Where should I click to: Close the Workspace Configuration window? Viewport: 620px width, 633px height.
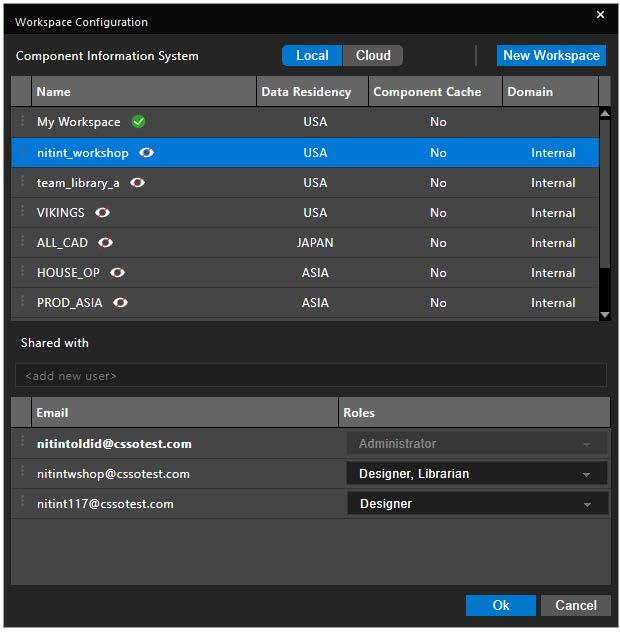click(x=600, y=15)
